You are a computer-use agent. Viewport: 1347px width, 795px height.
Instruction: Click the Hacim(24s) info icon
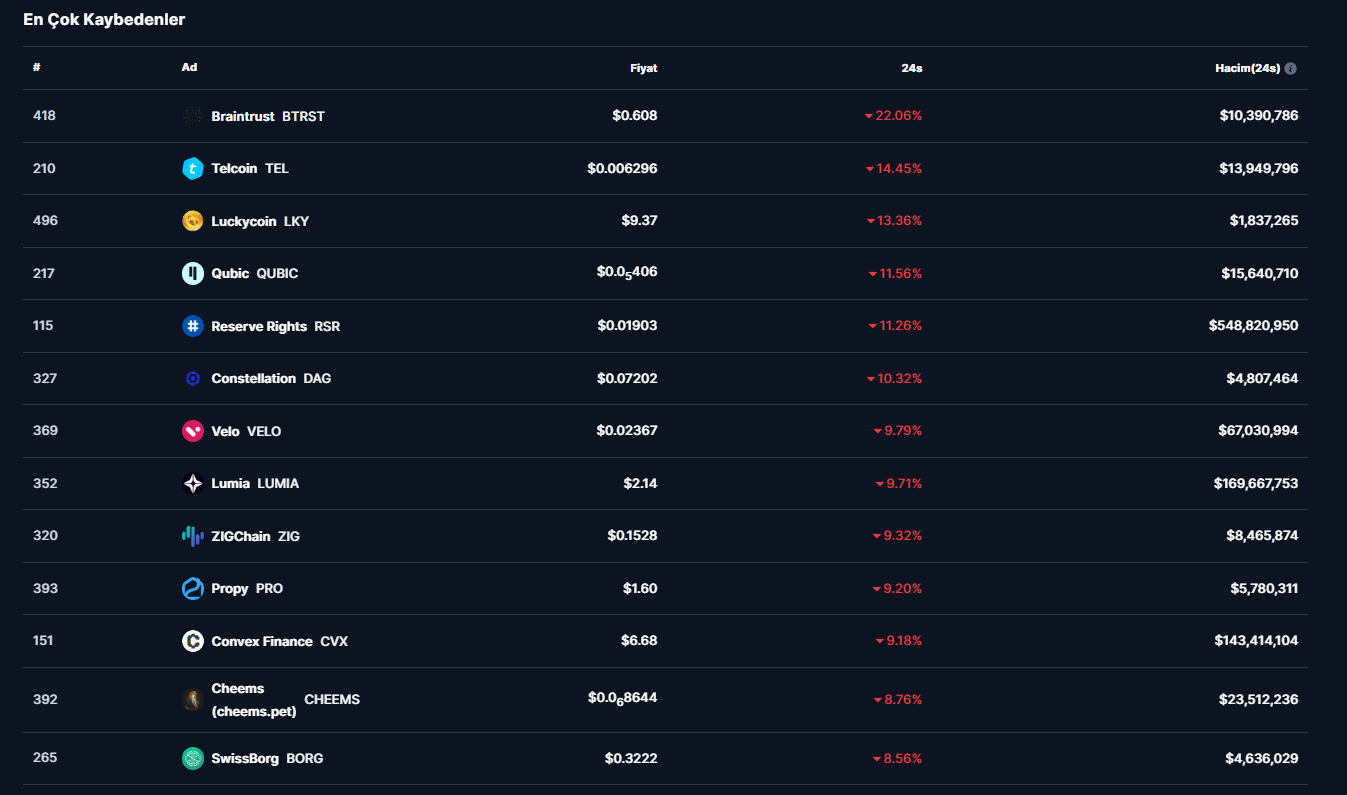tap(1291, 69)
